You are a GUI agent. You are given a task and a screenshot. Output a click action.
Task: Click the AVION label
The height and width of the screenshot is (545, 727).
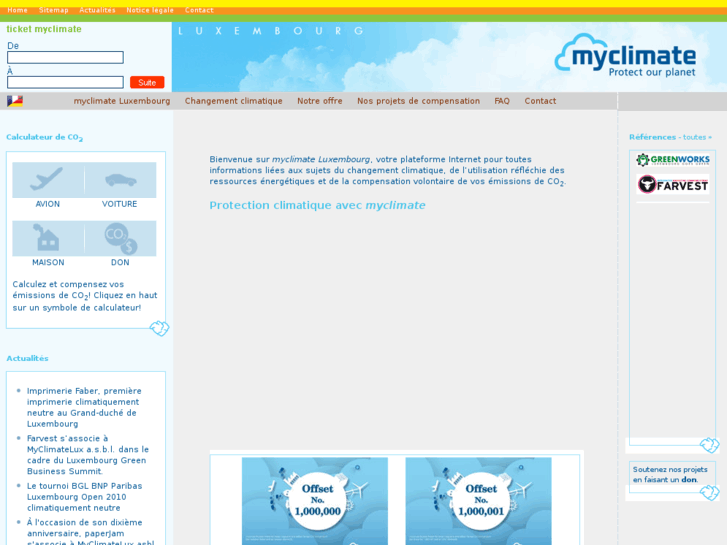[x=48, y=204]
